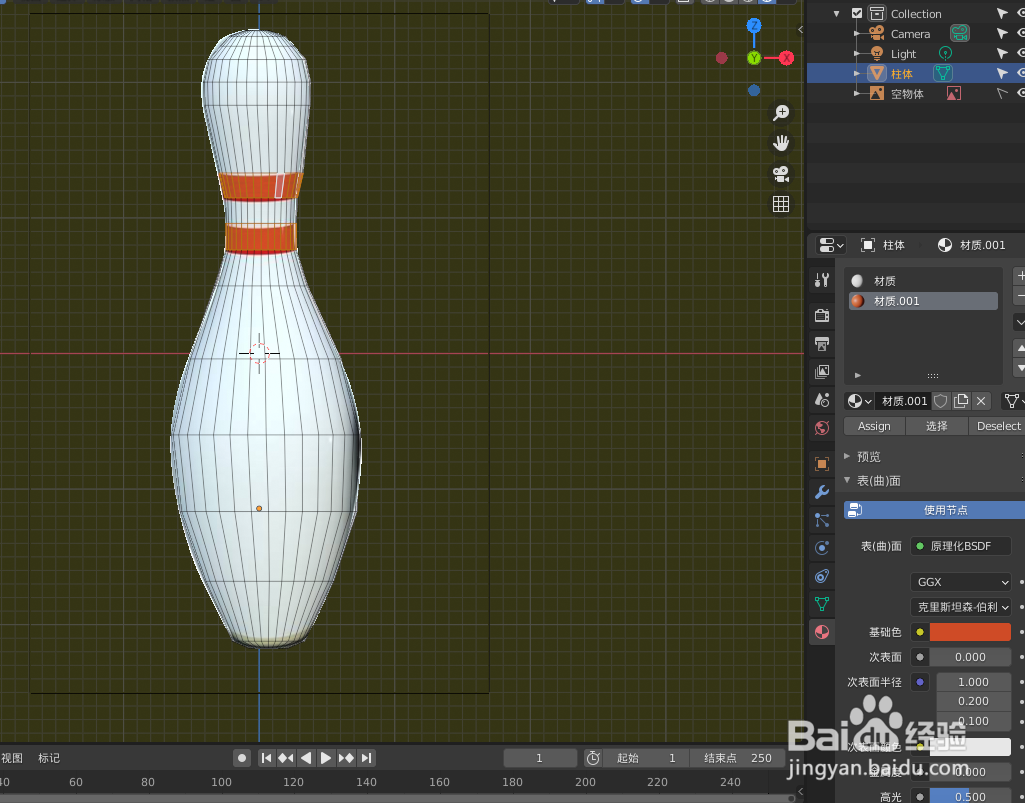The height and width of the screenshot is (803, 1025).
Task: Click the hand pan icon in viewport
Action: coord(780,142)
